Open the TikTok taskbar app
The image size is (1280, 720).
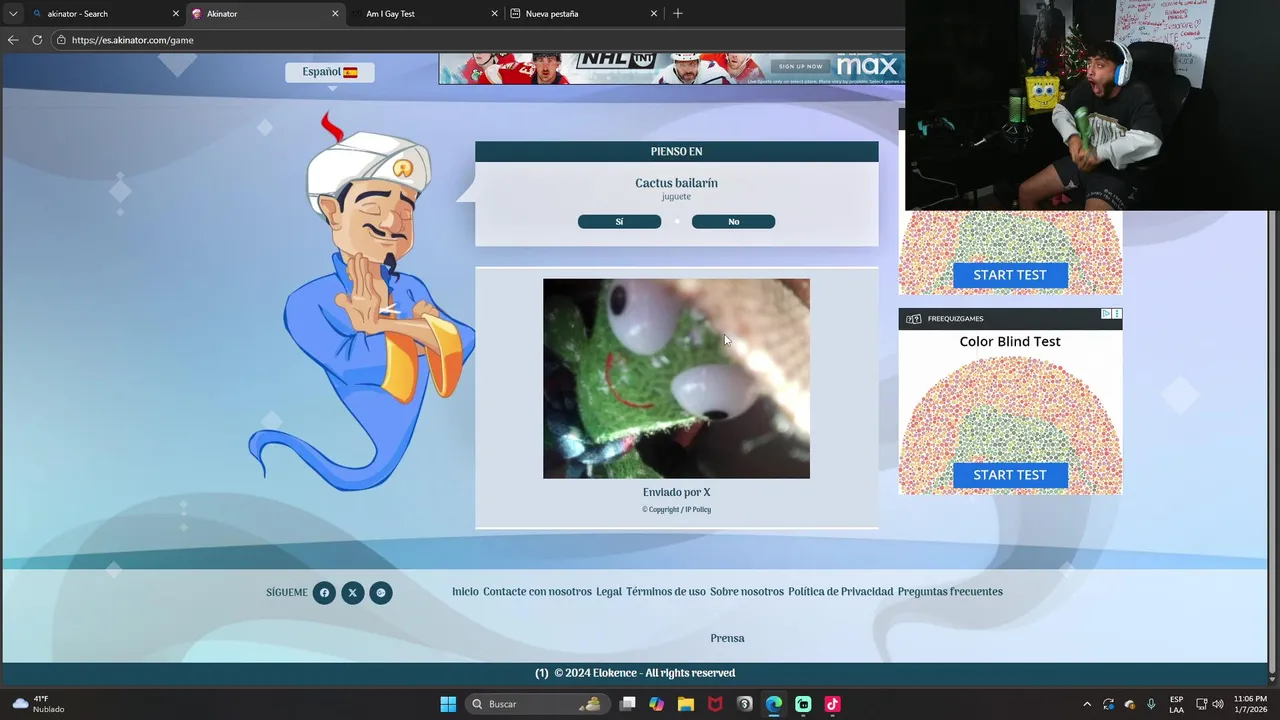click(x=832, y=704)
